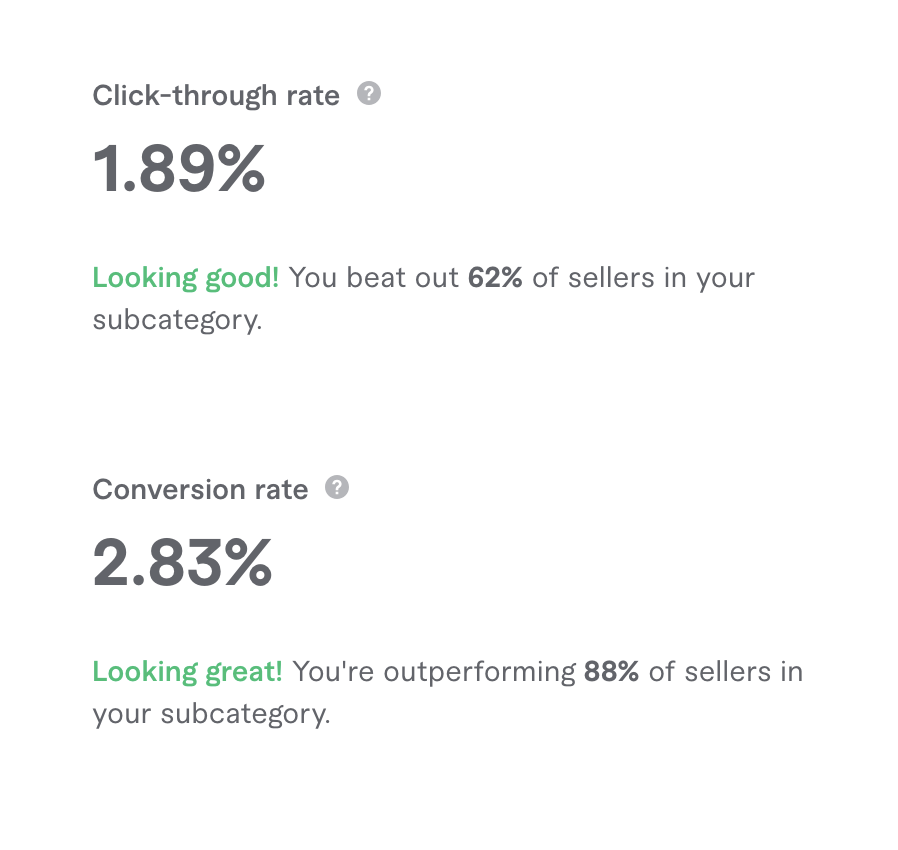Select the bold 62% figure
This screenshot has width=898, height=850.
495,278
